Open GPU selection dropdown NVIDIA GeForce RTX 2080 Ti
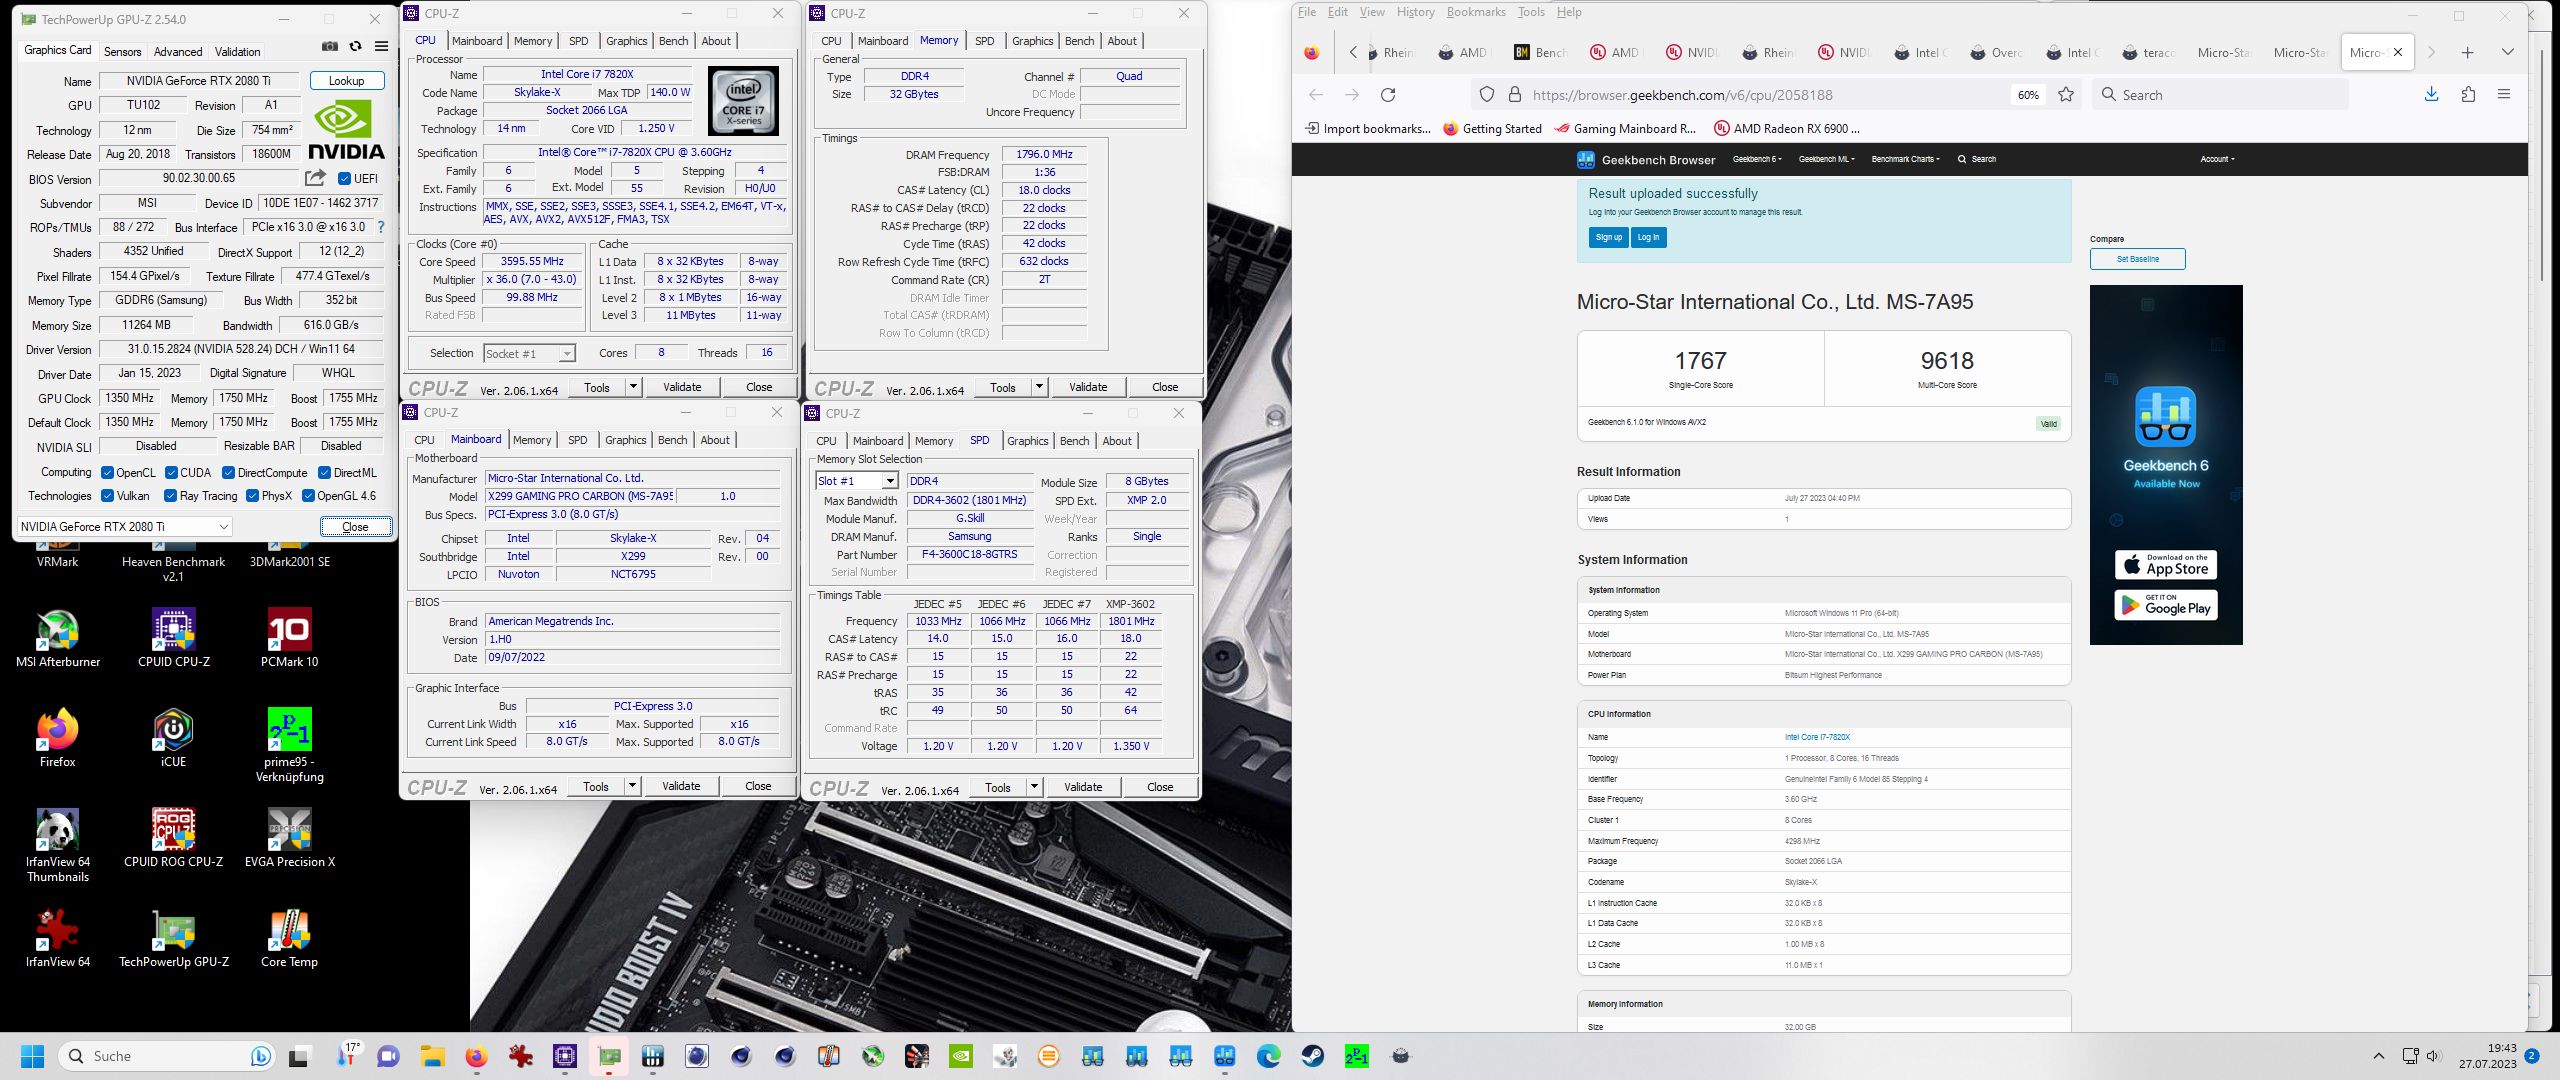This screenshot has height=1080, width=2560. click(x=125, y=526)
